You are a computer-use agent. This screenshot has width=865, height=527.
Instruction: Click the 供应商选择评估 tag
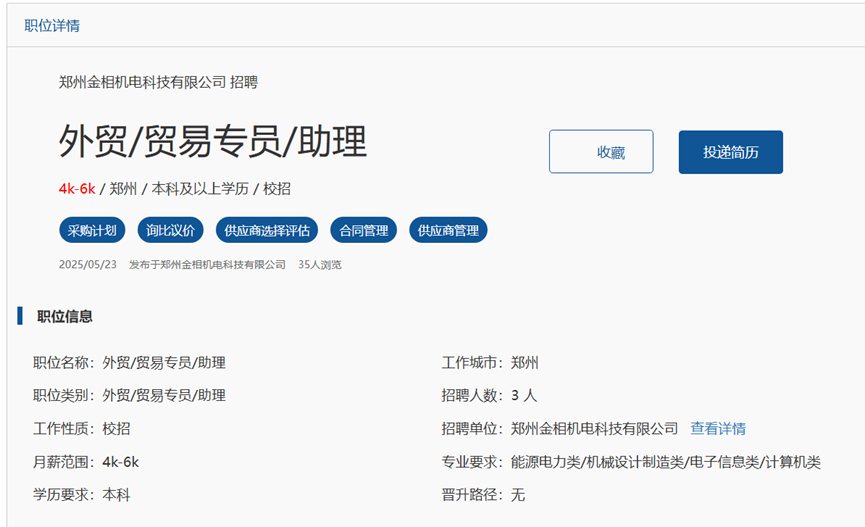coord(267,230)
